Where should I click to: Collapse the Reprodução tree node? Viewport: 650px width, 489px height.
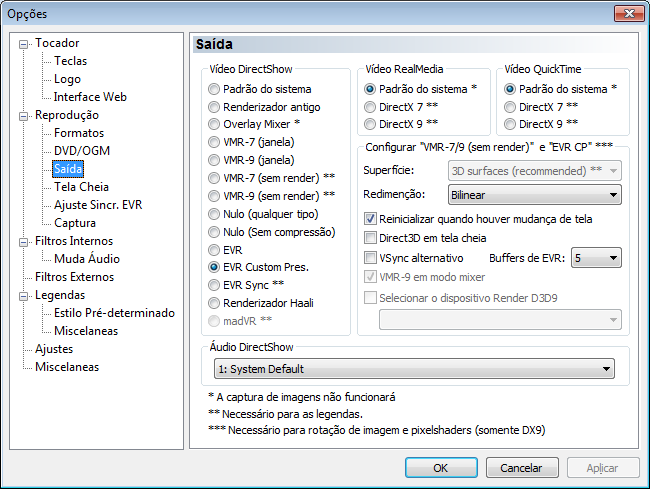point(24,116)
